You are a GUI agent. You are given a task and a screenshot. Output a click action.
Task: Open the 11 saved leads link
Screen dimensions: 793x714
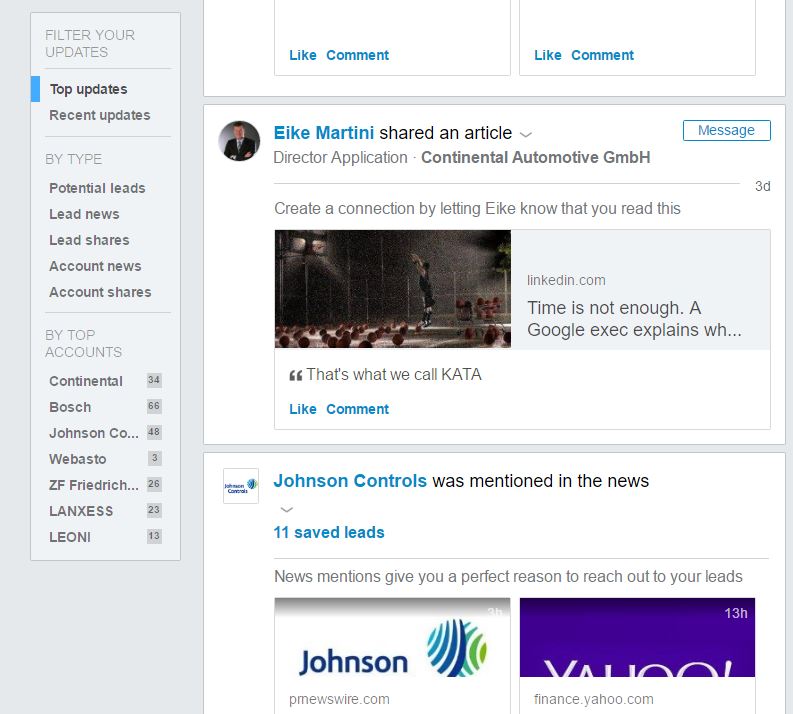pyautogui.click(x=329, y=532)
